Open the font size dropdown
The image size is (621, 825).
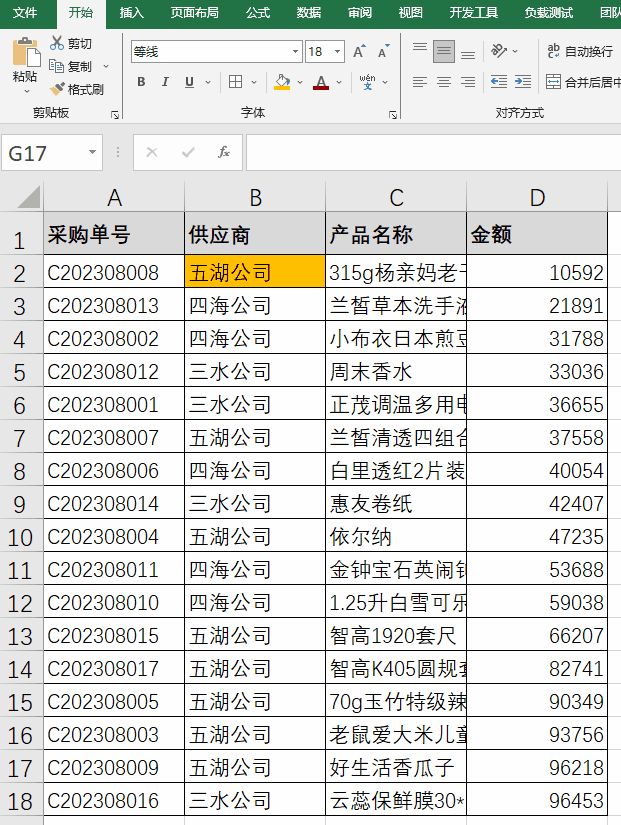pos(337,52)
